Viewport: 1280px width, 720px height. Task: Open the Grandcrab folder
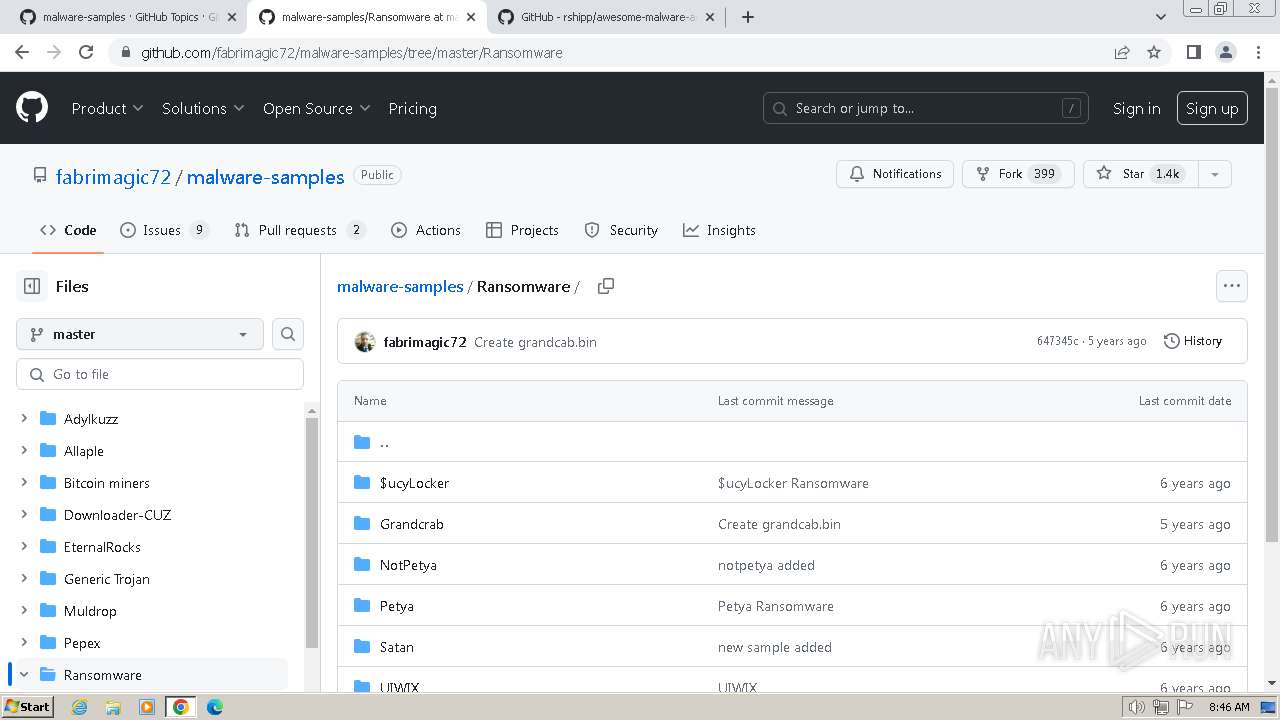tap(411, 524)
